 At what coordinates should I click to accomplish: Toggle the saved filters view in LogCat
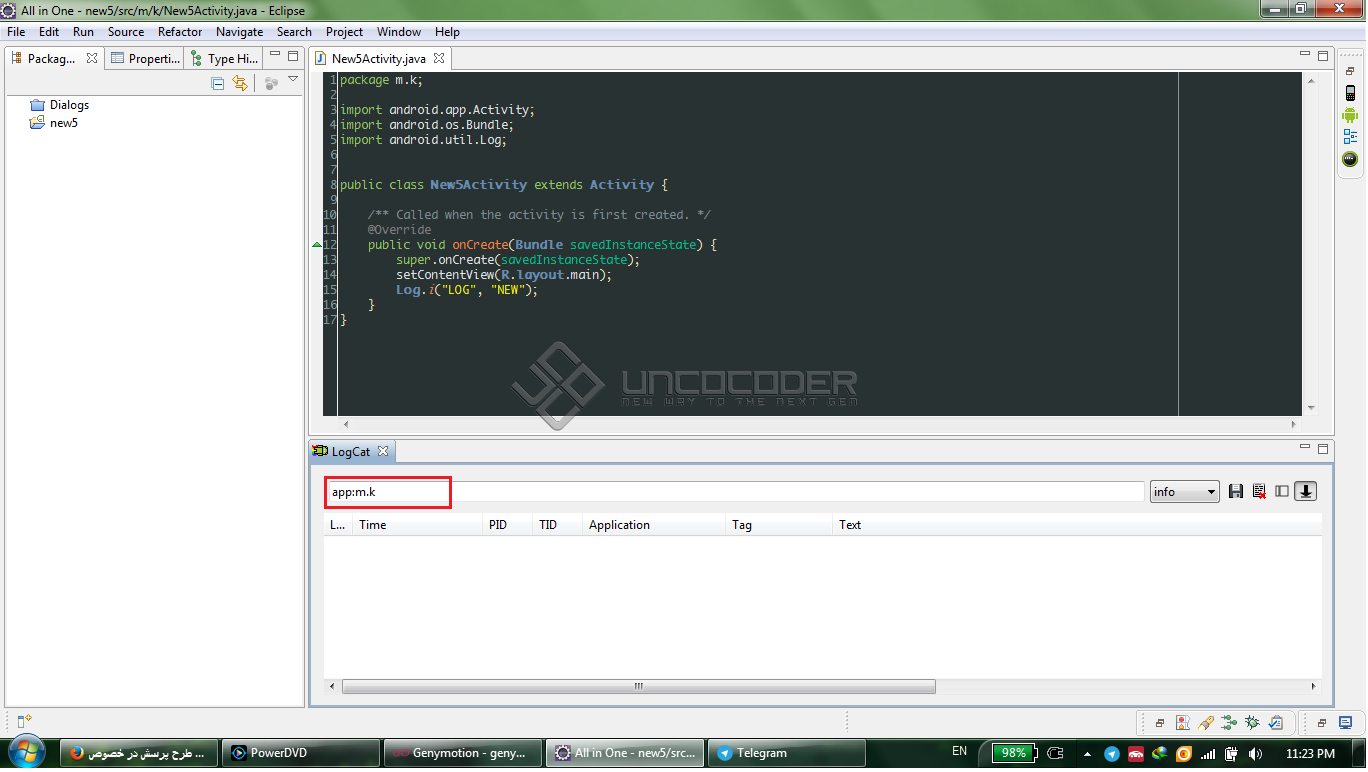click(x=1282, y=491)
